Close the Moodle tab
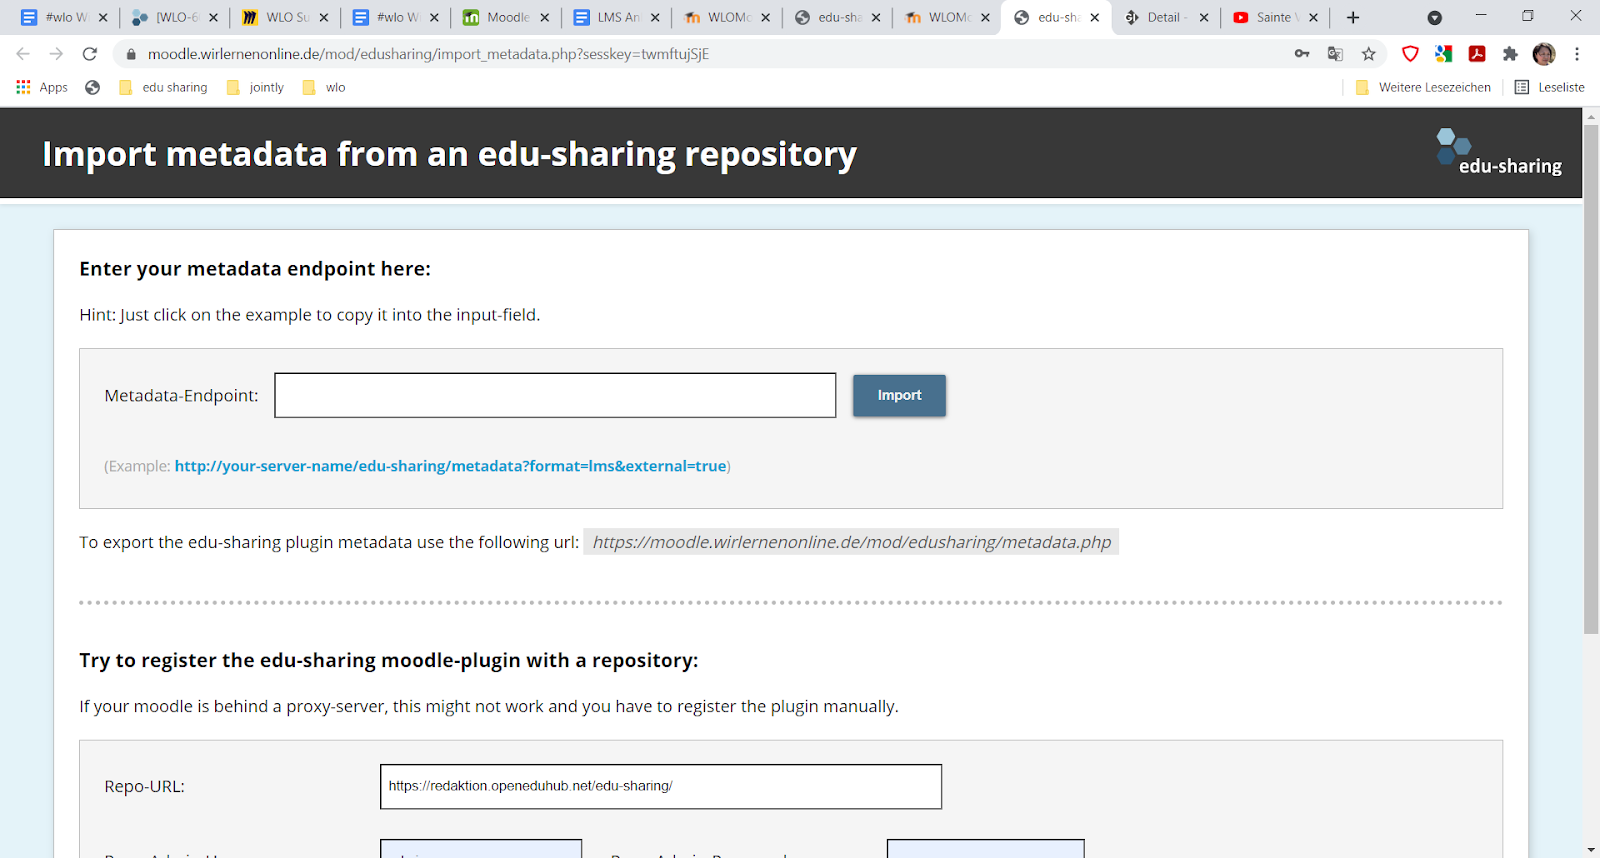1600x858 pixels. [544, 17]
